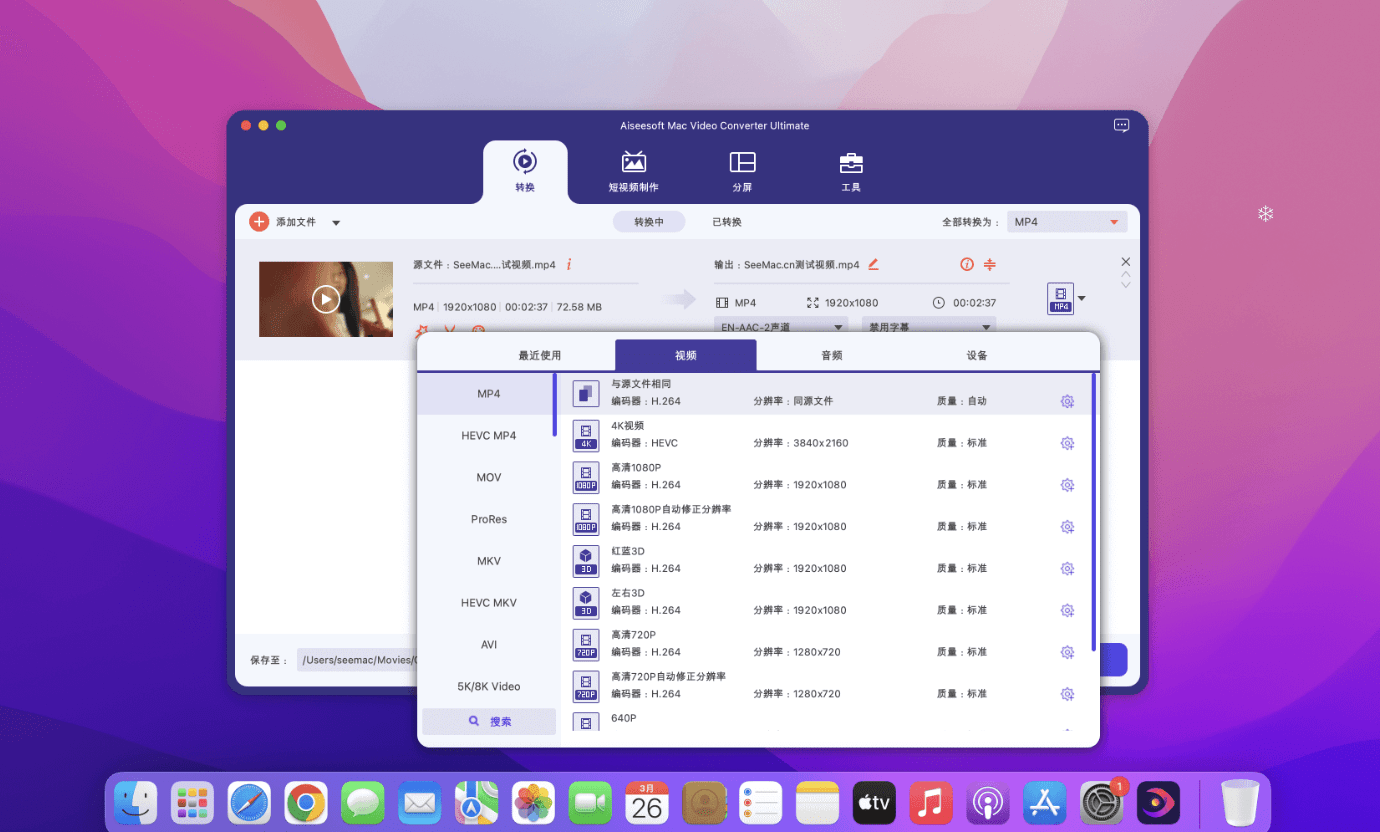Image resolution: width=1380 pixels, height=832 pixels.
Task: Click the 搜索 button
Action: (x=489, y=721)
